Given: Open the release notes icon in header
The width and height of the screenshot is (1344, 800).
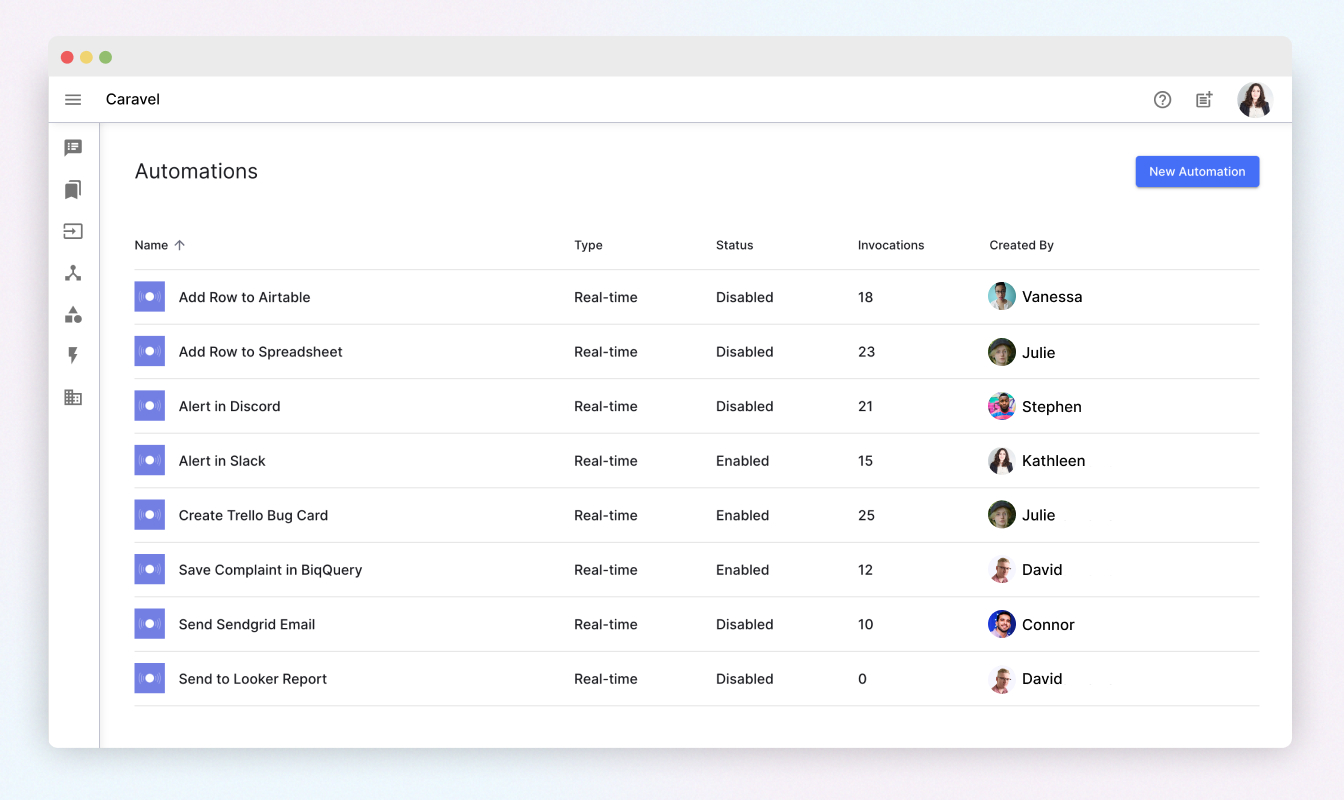Looking at the screenshot, I should 1204,100.
